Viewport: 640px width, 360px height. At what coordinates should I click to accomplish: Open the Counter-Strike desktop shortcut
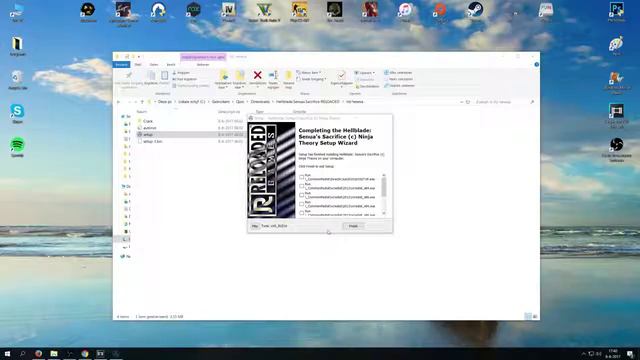[300, 11]
